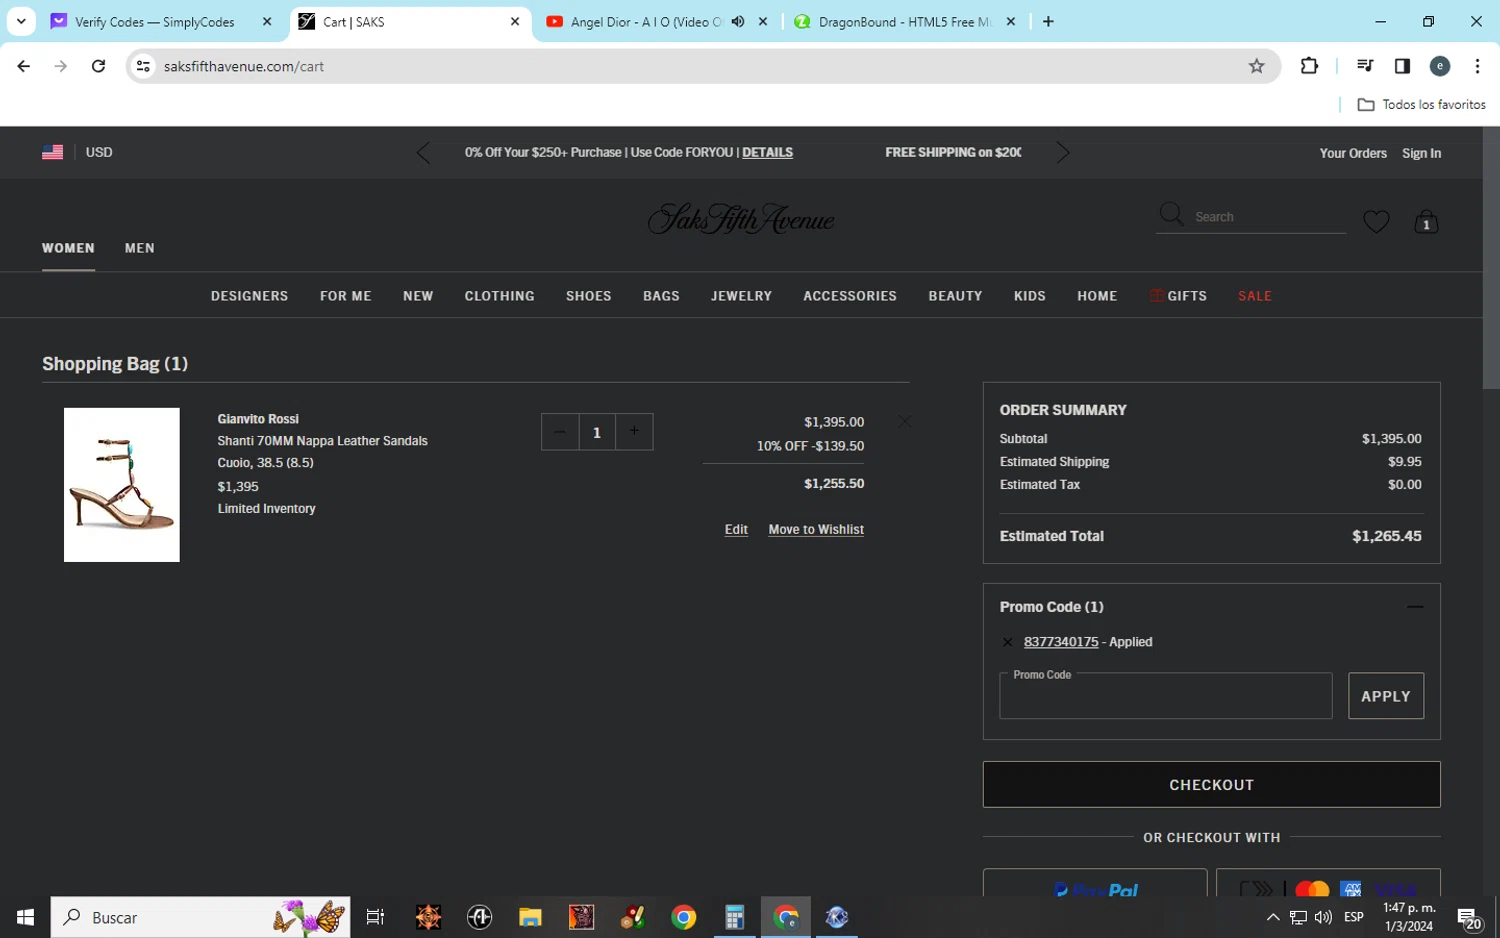Toggle Chrome side panel
Viewport: 1500px width, 938px height.
1402,66
